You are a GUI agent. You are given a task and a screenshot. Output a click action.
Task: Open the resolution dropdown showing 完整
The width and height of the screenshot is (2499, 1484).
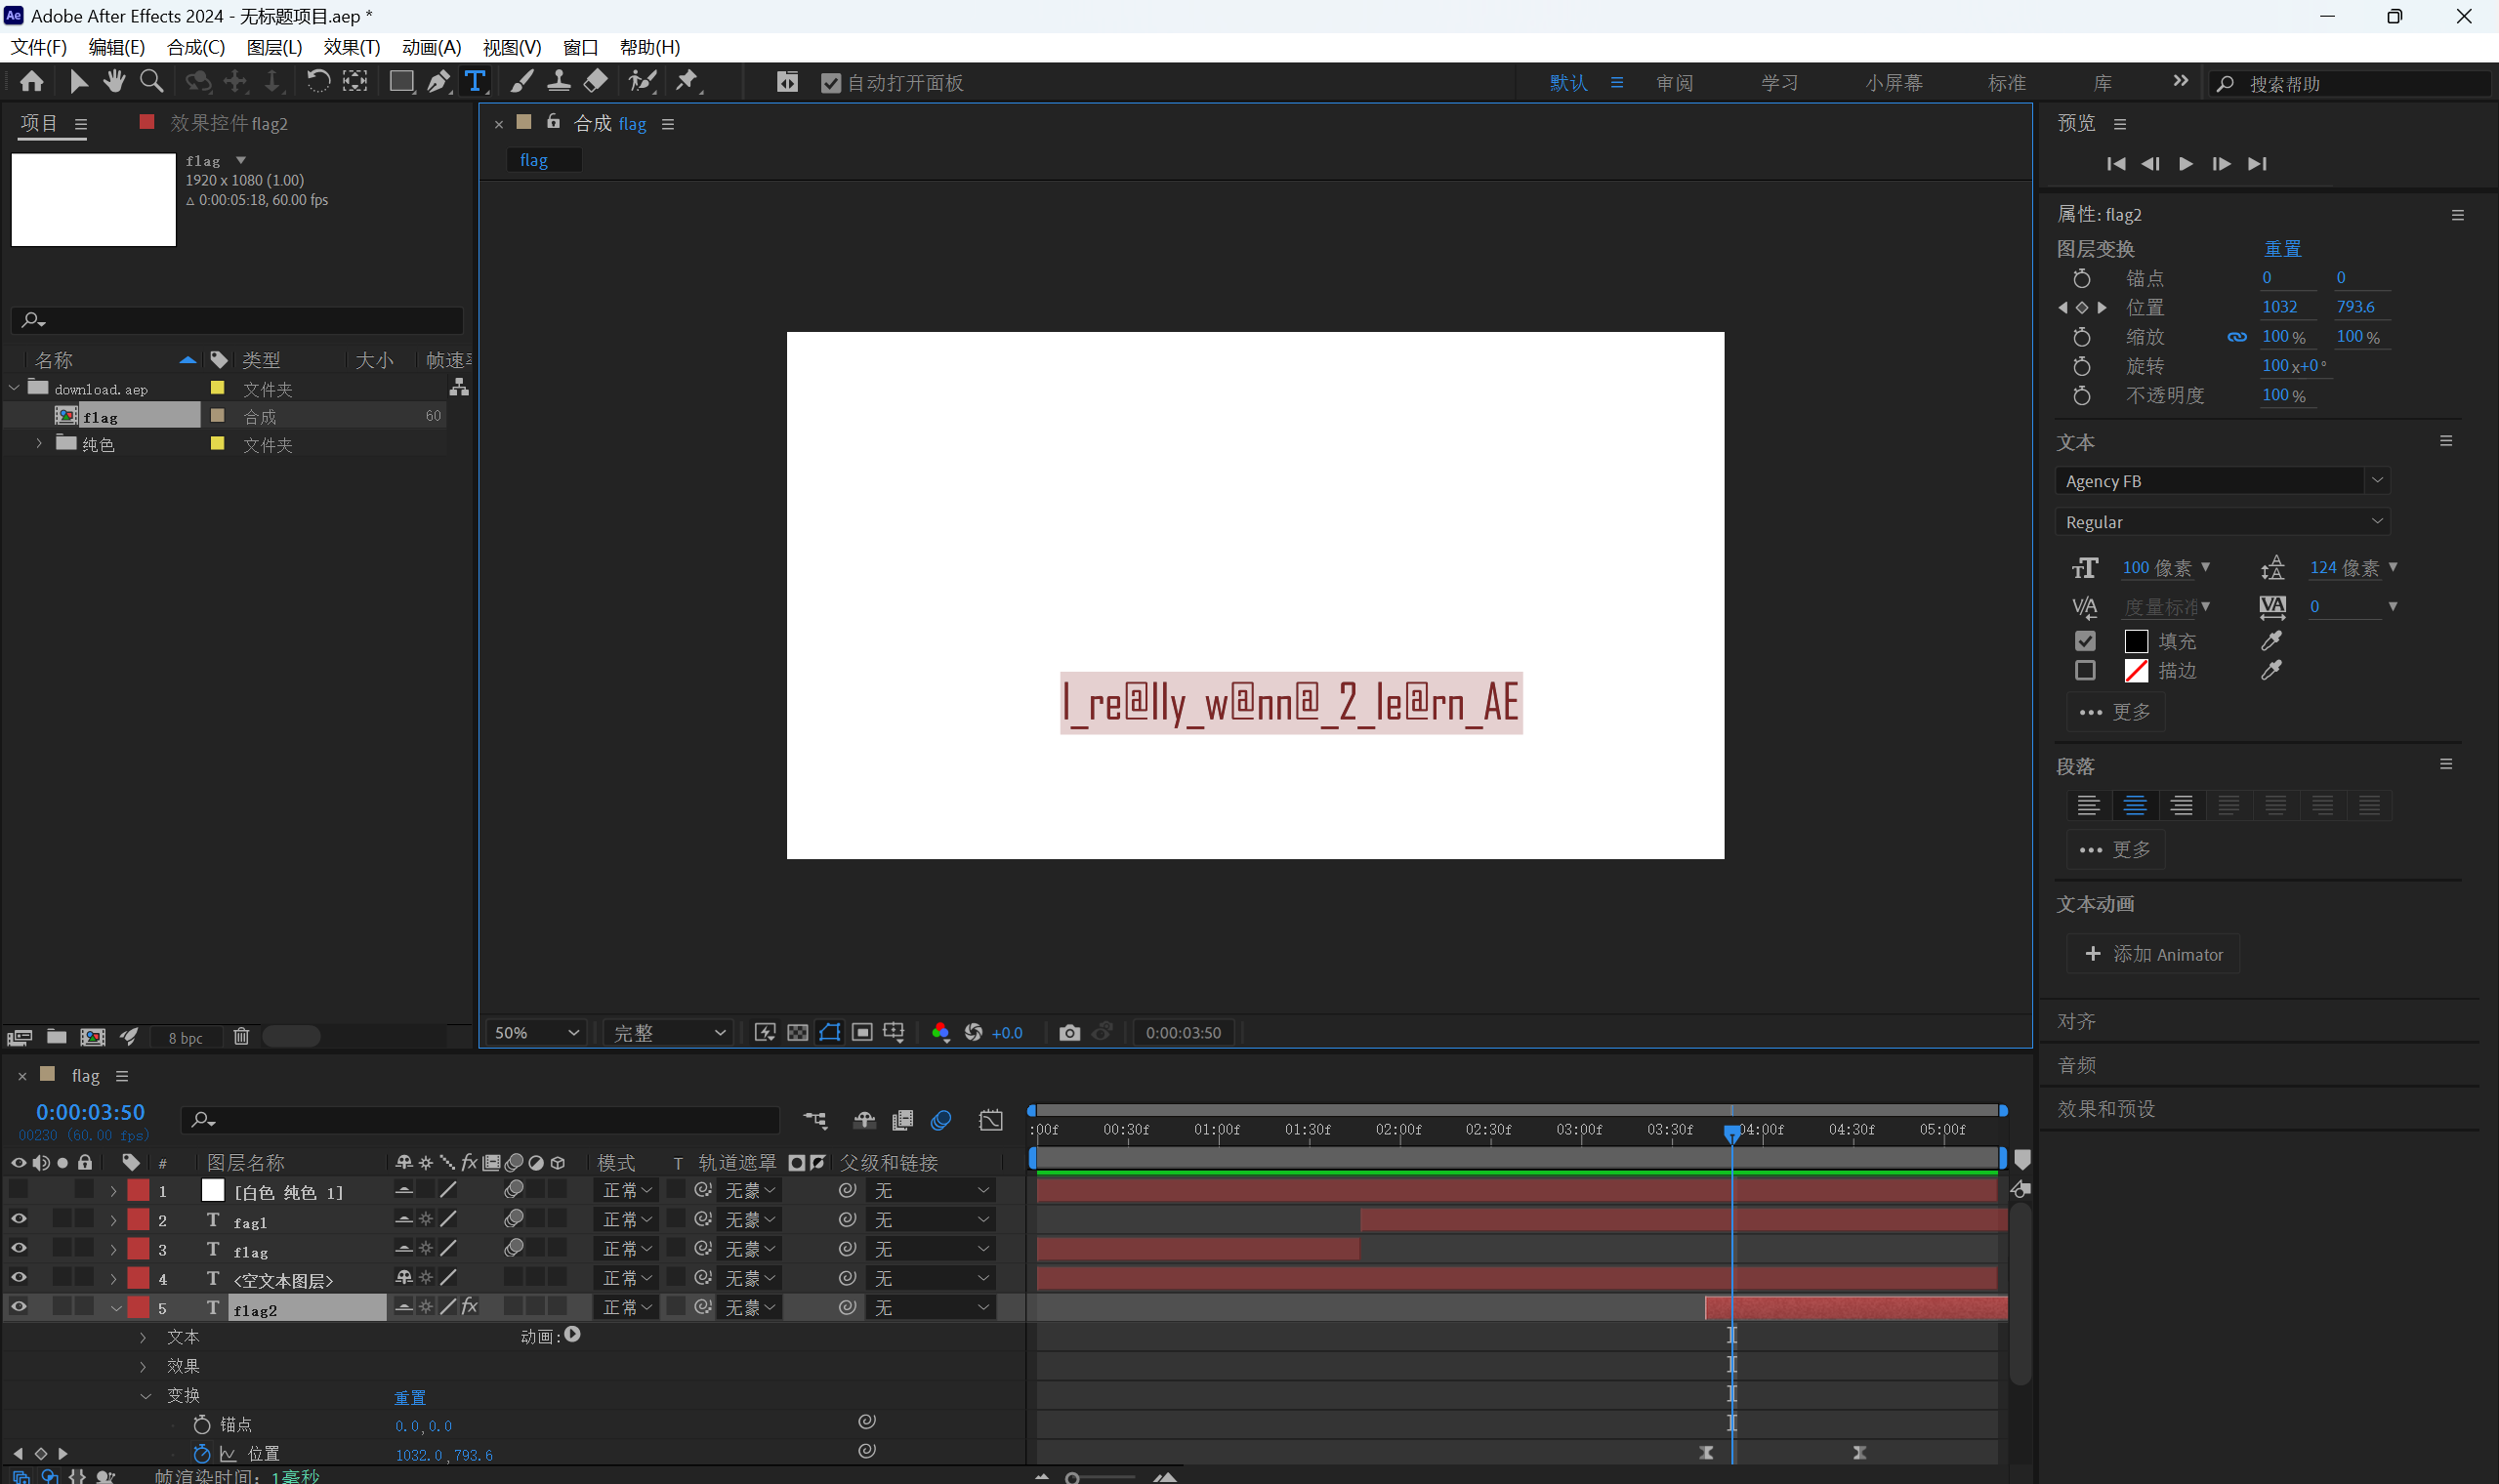(668, 1032)
